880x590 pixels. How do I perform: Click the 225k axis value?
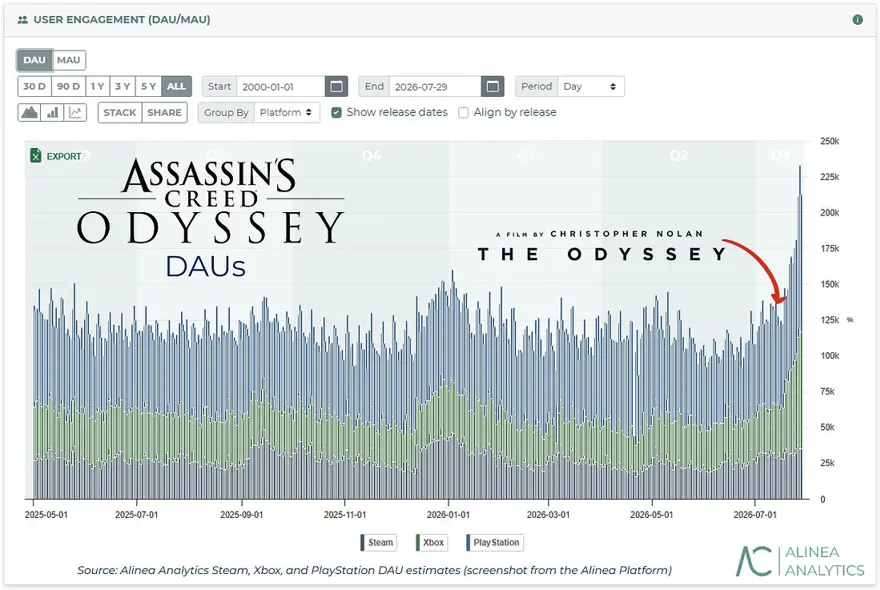point(829,177)
